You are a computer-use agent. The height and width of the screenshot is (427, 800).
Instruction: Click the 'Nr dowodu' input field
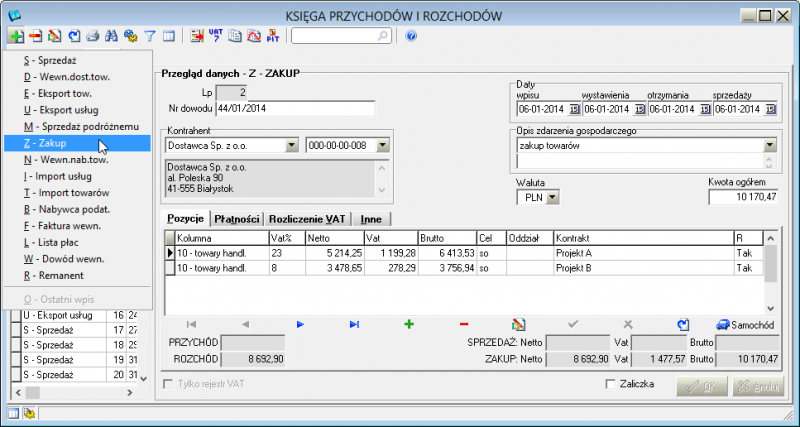(296, 109)
